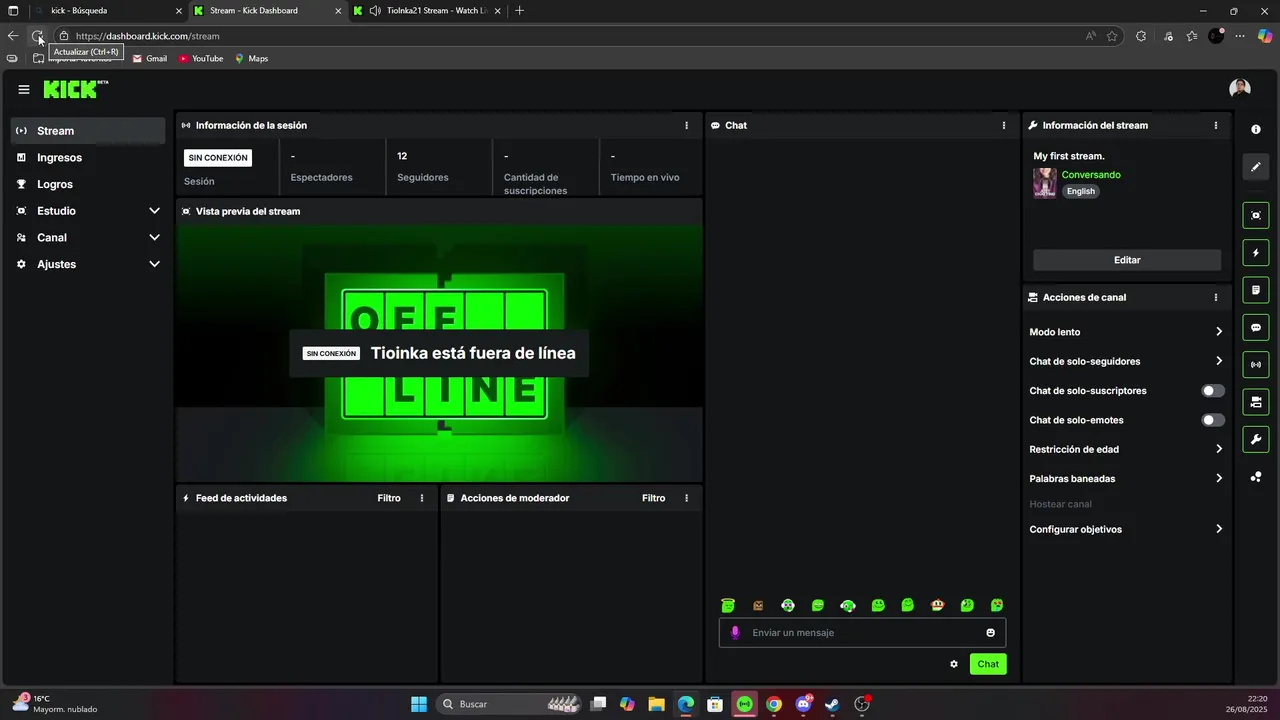The image size is (1280, 720).
Task: Open options menu of Feed de actividades
Action: [x=422, y=498]
